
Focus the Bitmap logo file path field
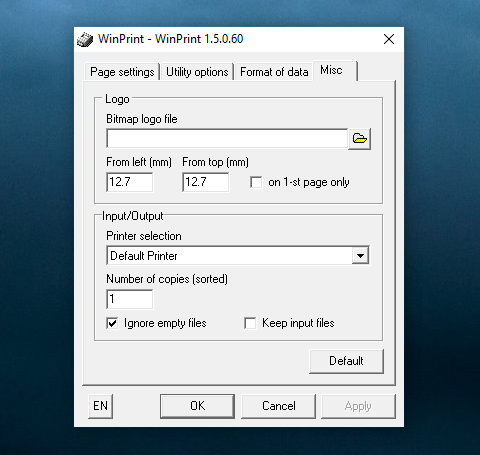pyautogui.click(x=227, y=139)
